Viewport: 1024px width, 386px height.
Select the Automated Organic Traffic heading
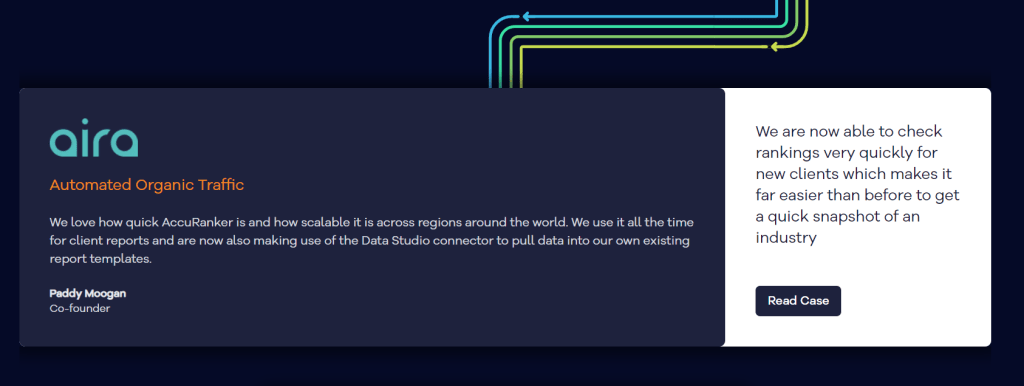click(x=147, y=185)
